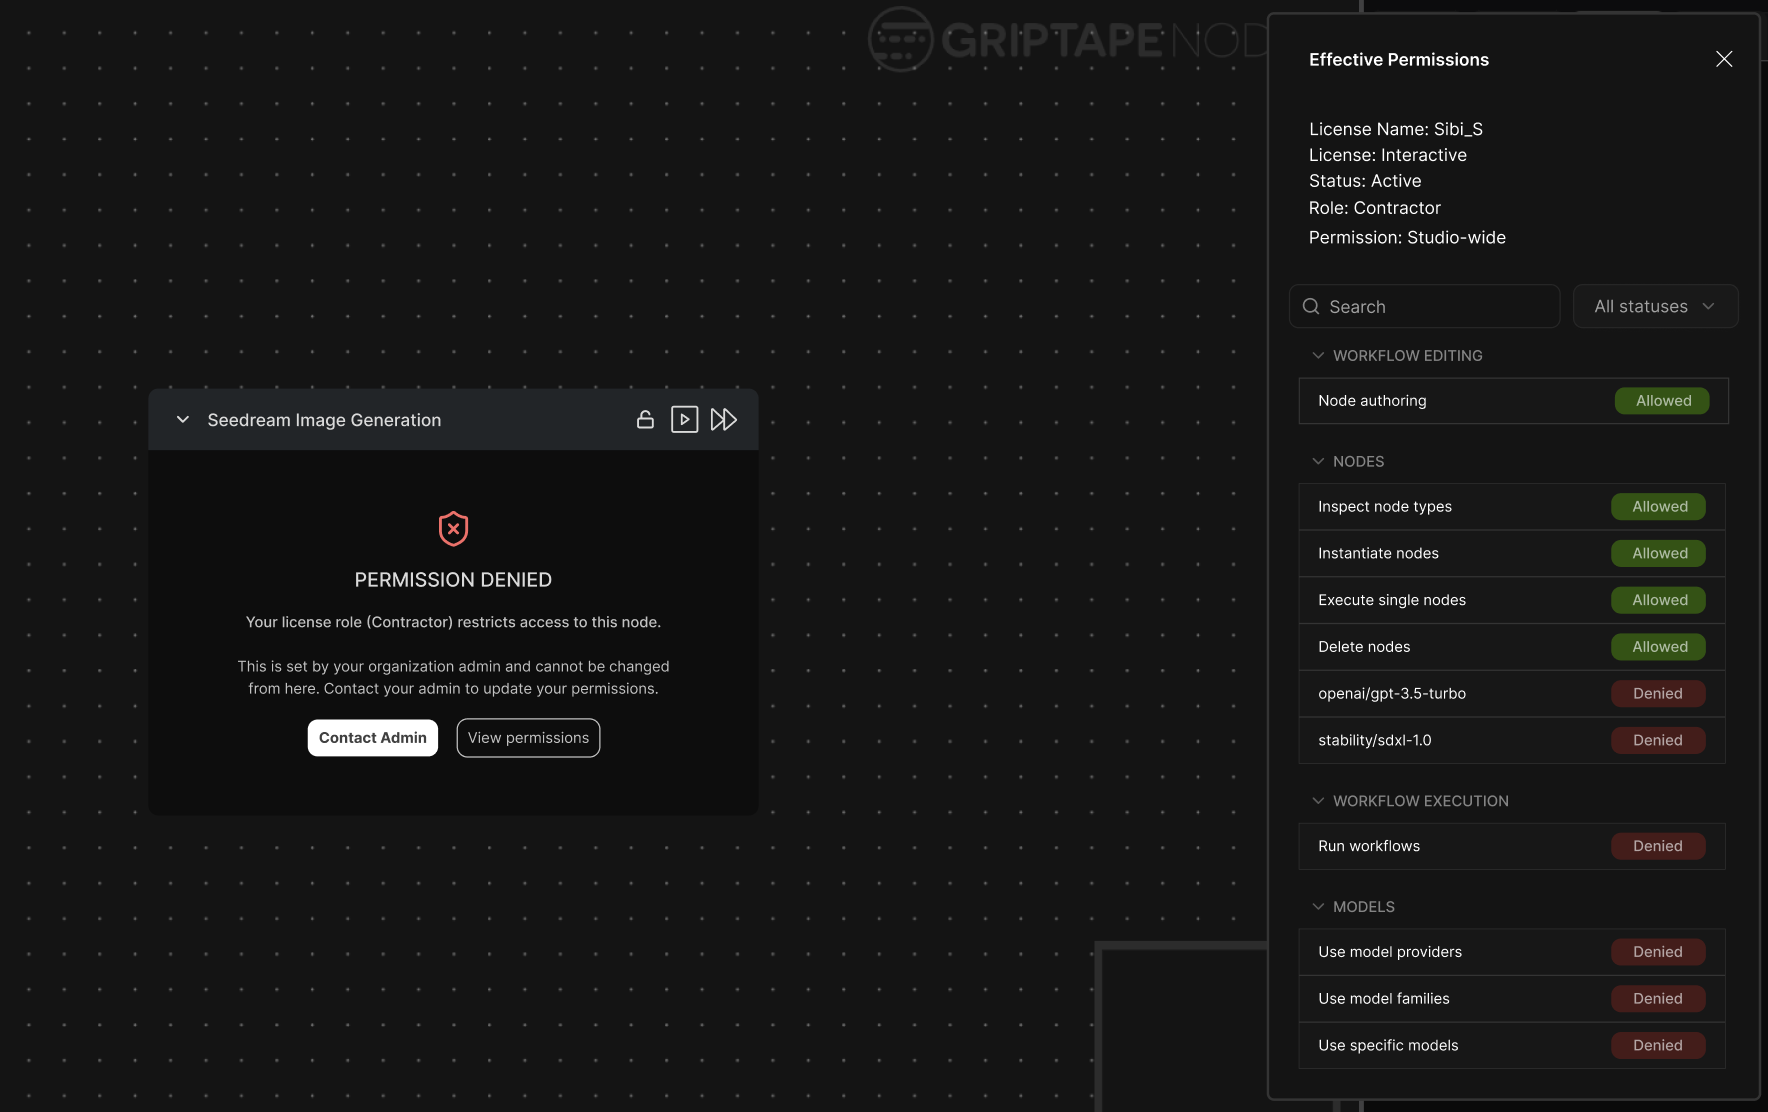Click Denied badge for Use model families

1659,999
